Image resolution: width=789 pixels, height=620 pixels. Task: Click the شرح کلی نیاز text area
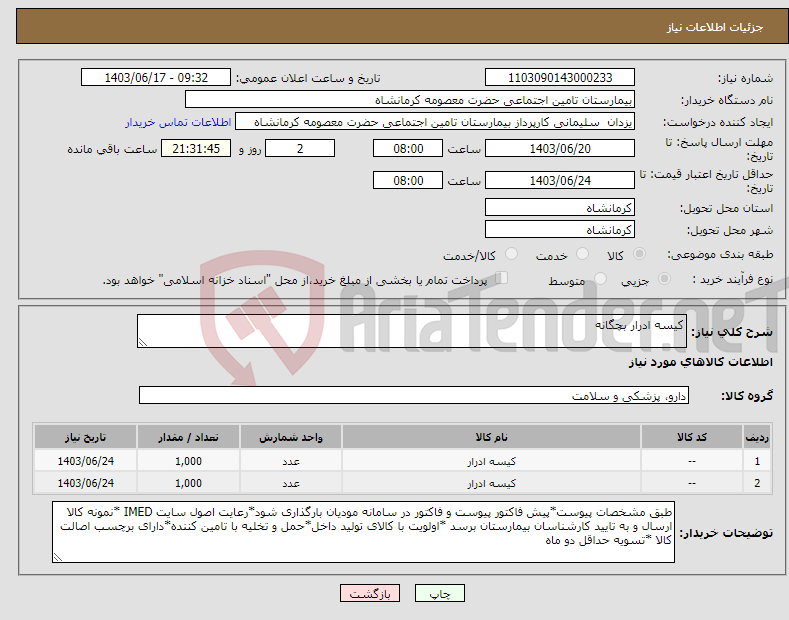pos(412,331)
